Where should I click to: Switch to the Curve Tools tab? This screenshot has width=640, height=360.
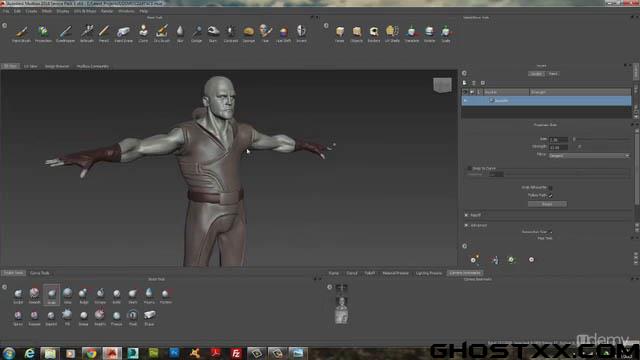click(40, 273)
